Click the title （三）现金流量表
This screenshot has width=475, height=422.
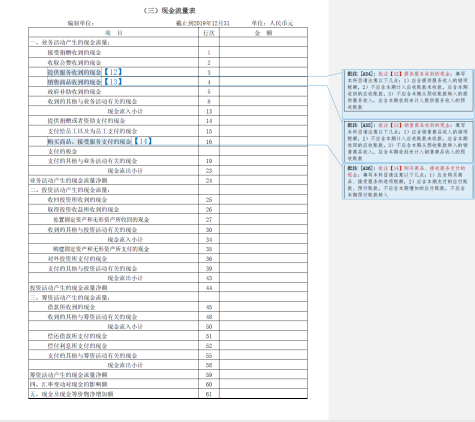coord(169,11)
